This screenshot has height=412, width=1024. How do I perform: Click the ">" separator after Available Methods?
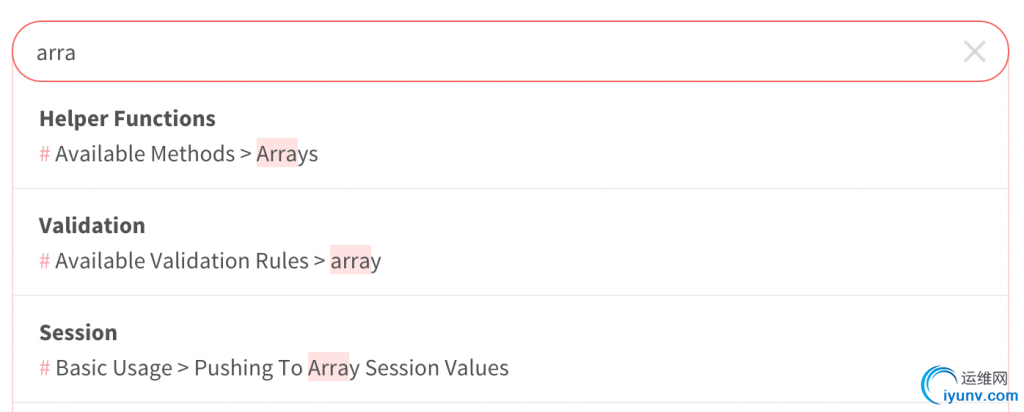246,154
